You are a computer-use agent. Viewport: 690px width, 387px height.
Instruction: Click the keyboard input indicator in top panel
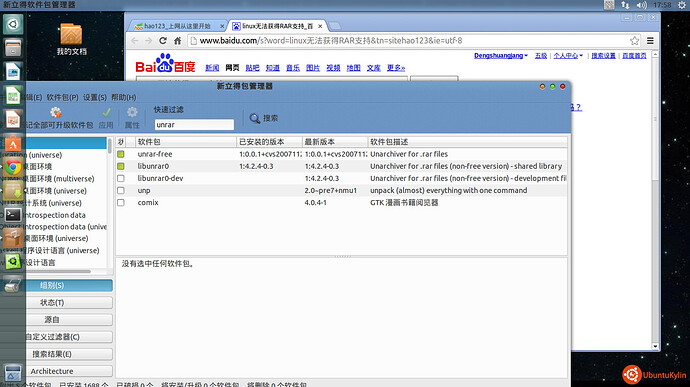coord(609,5)
